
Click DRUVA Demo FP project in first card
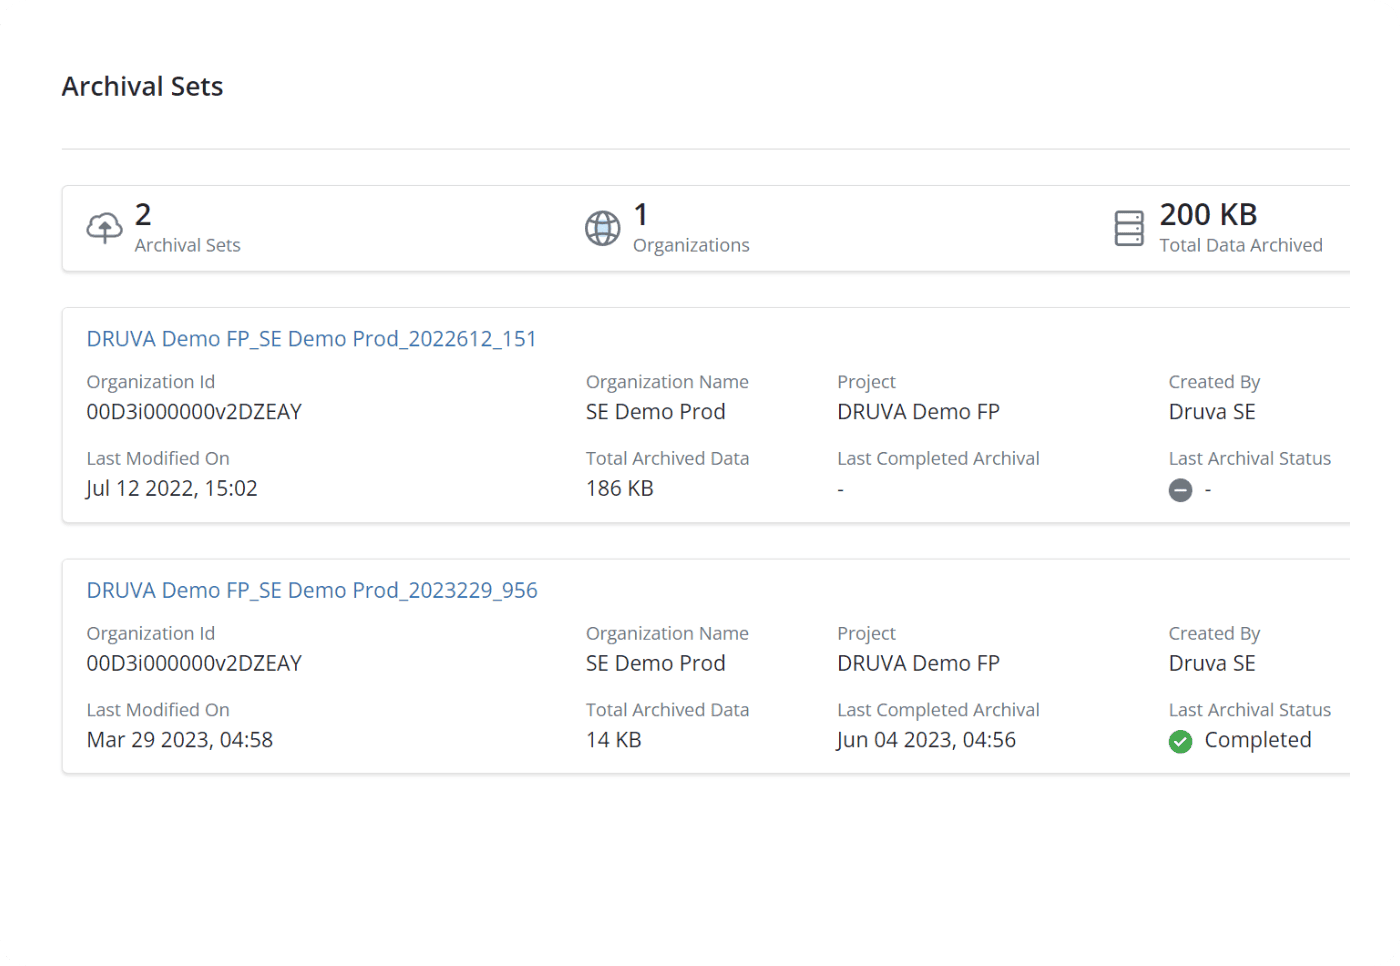pos(918,412)
